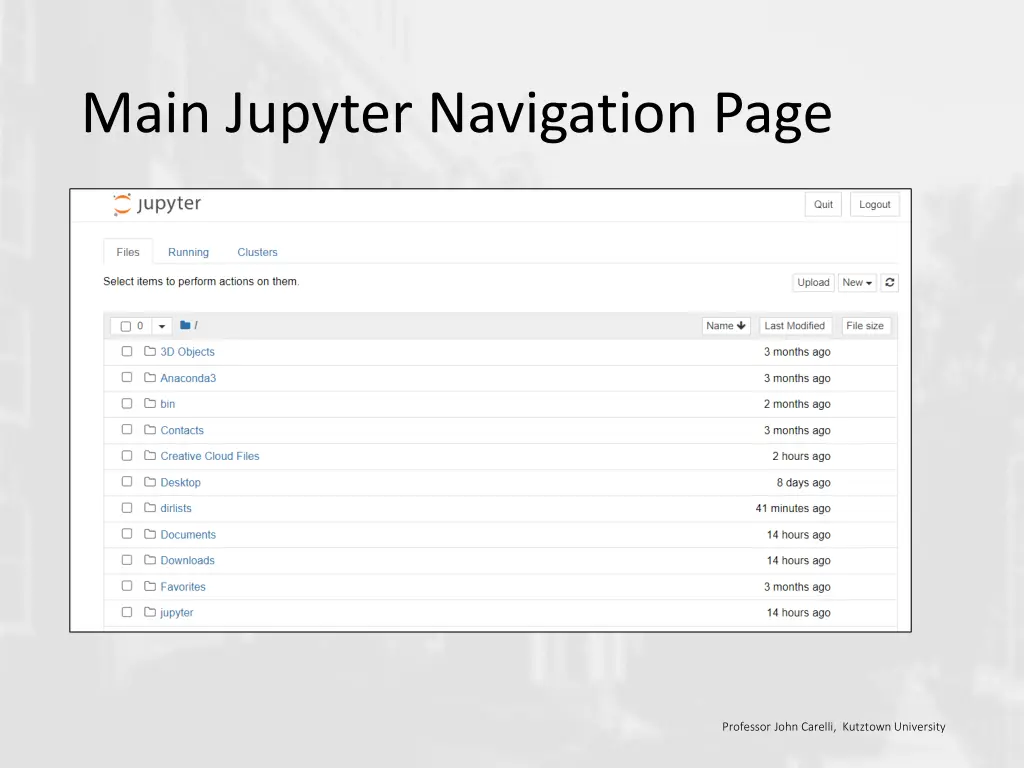Open the Anaconda3 folder link
This screenshot has width=1024, height=768.
(x=188, y=378)
